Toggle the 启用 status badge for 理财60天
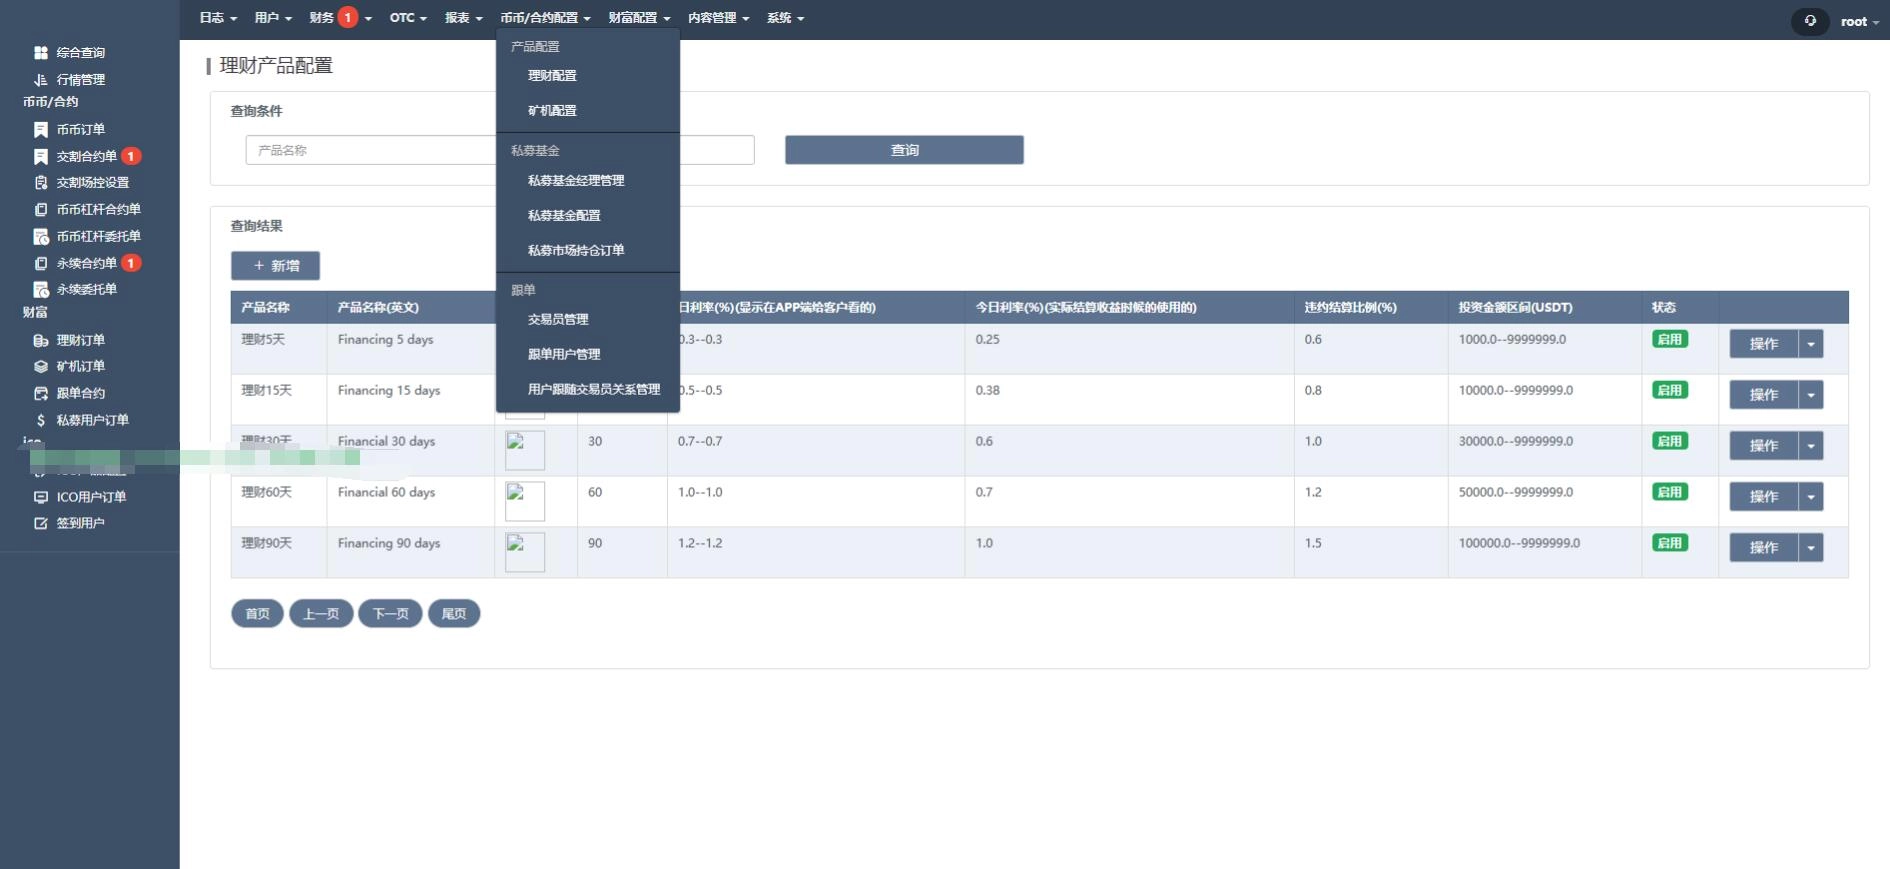The height and width of the screenshot is (869, 1890). pyautogui.click(x=1669, y=492)
